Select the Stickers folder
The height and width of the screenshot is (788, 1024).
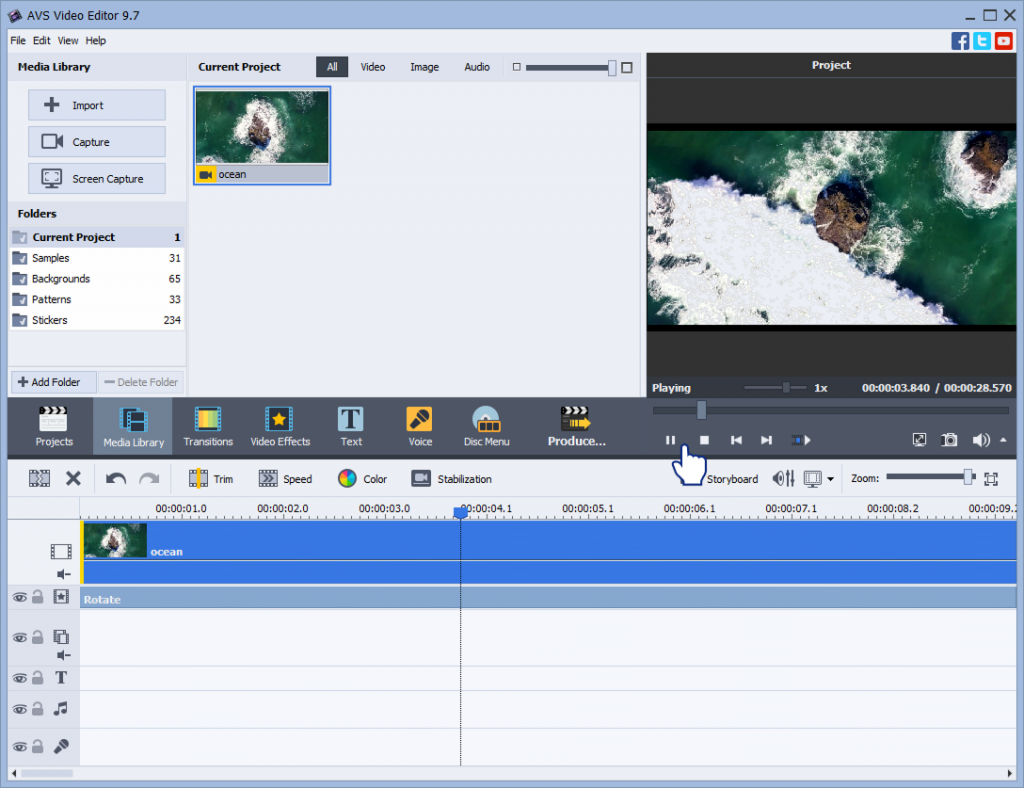(50, 320)
